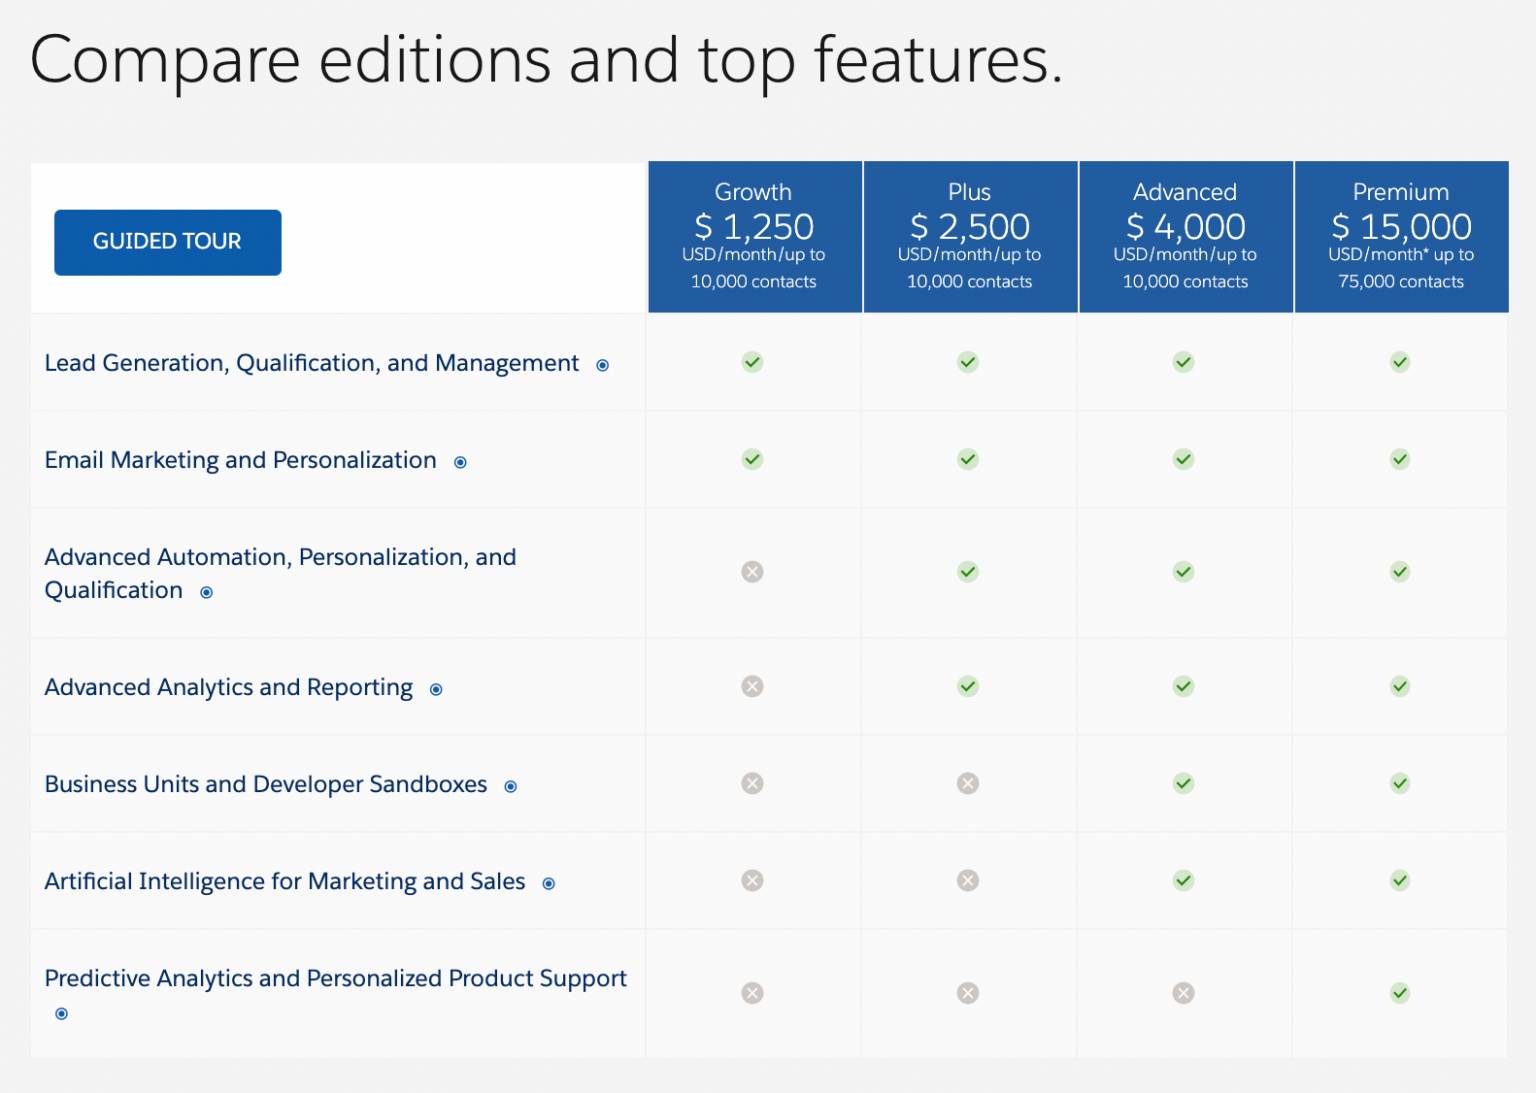
Task: Click the $ 15,000 Premium price
Action: point(1401,227)
